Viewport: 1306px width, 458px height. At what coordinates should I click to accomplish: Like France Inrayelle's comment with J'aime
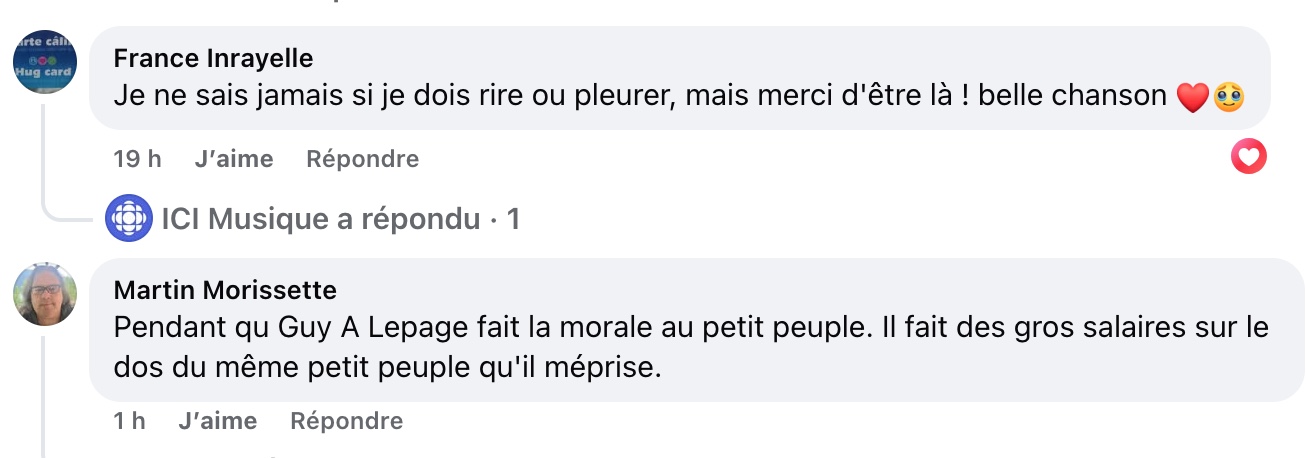[234, 159]
